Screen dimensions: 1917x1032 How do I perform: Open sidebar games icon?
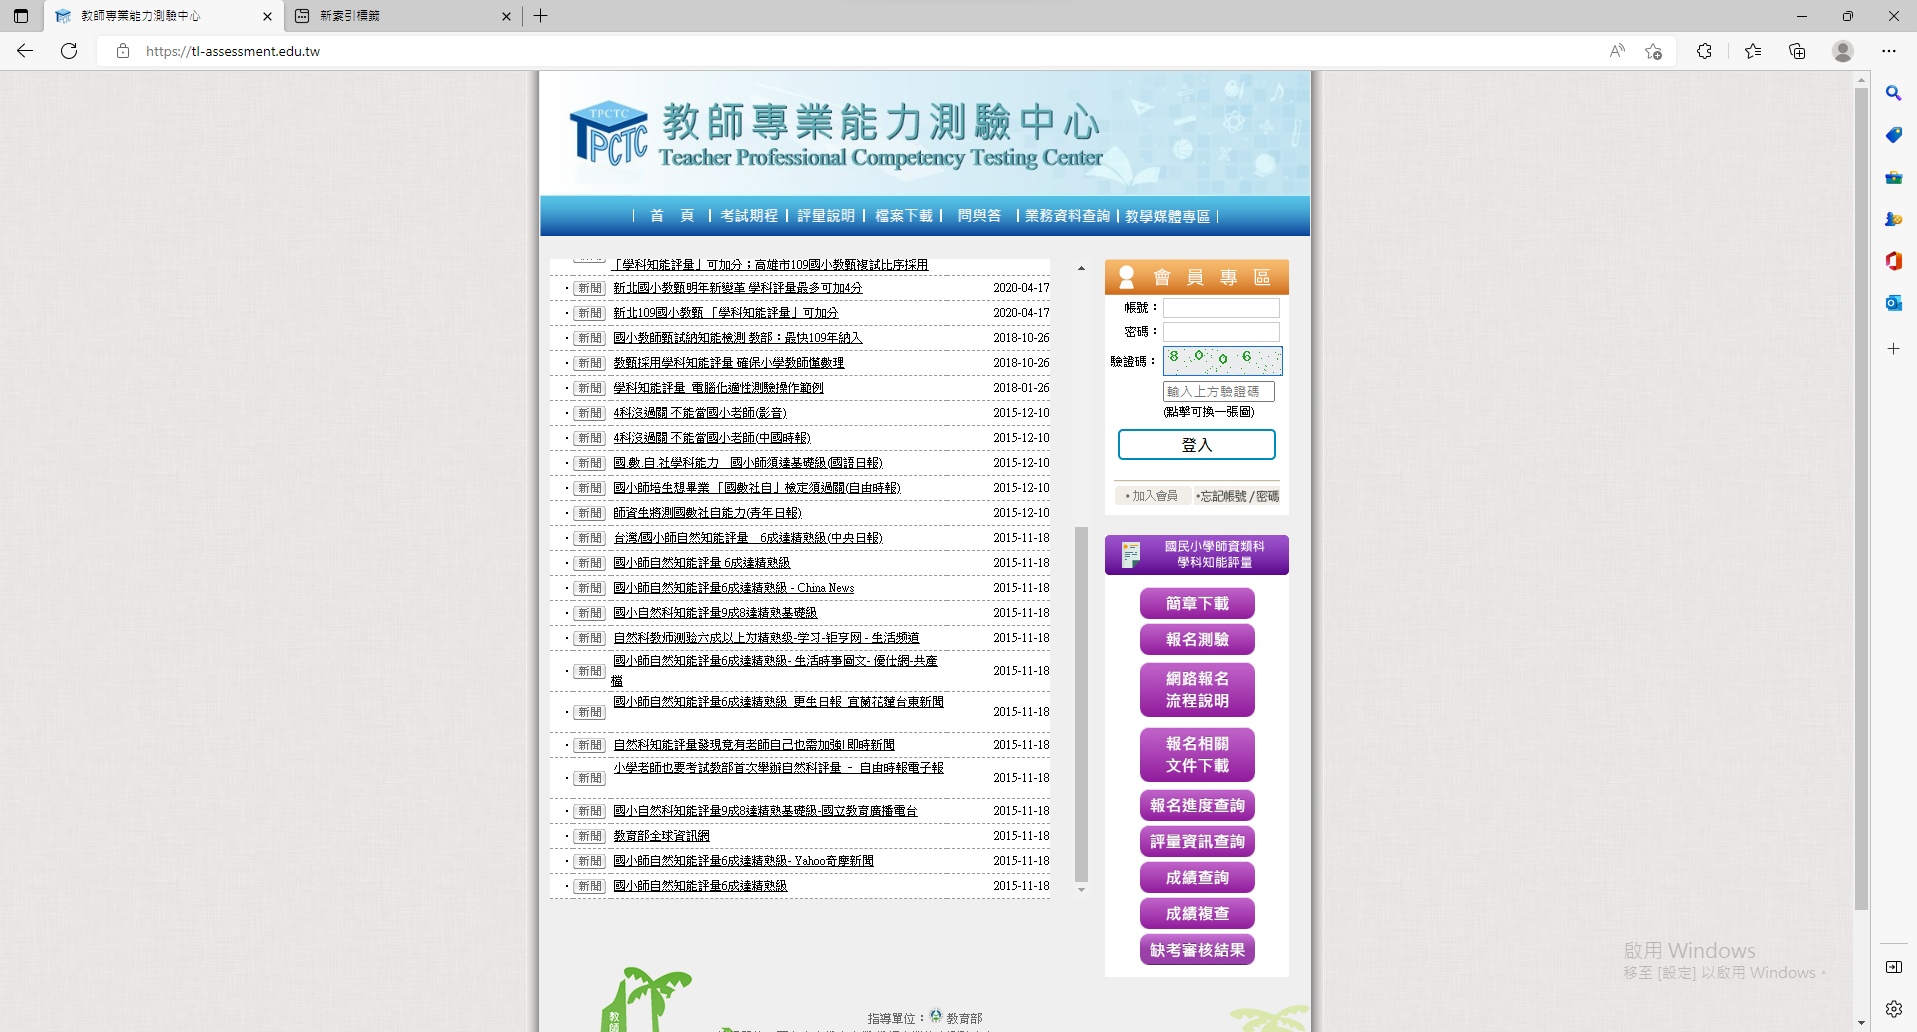click(x=1893, y=219)
